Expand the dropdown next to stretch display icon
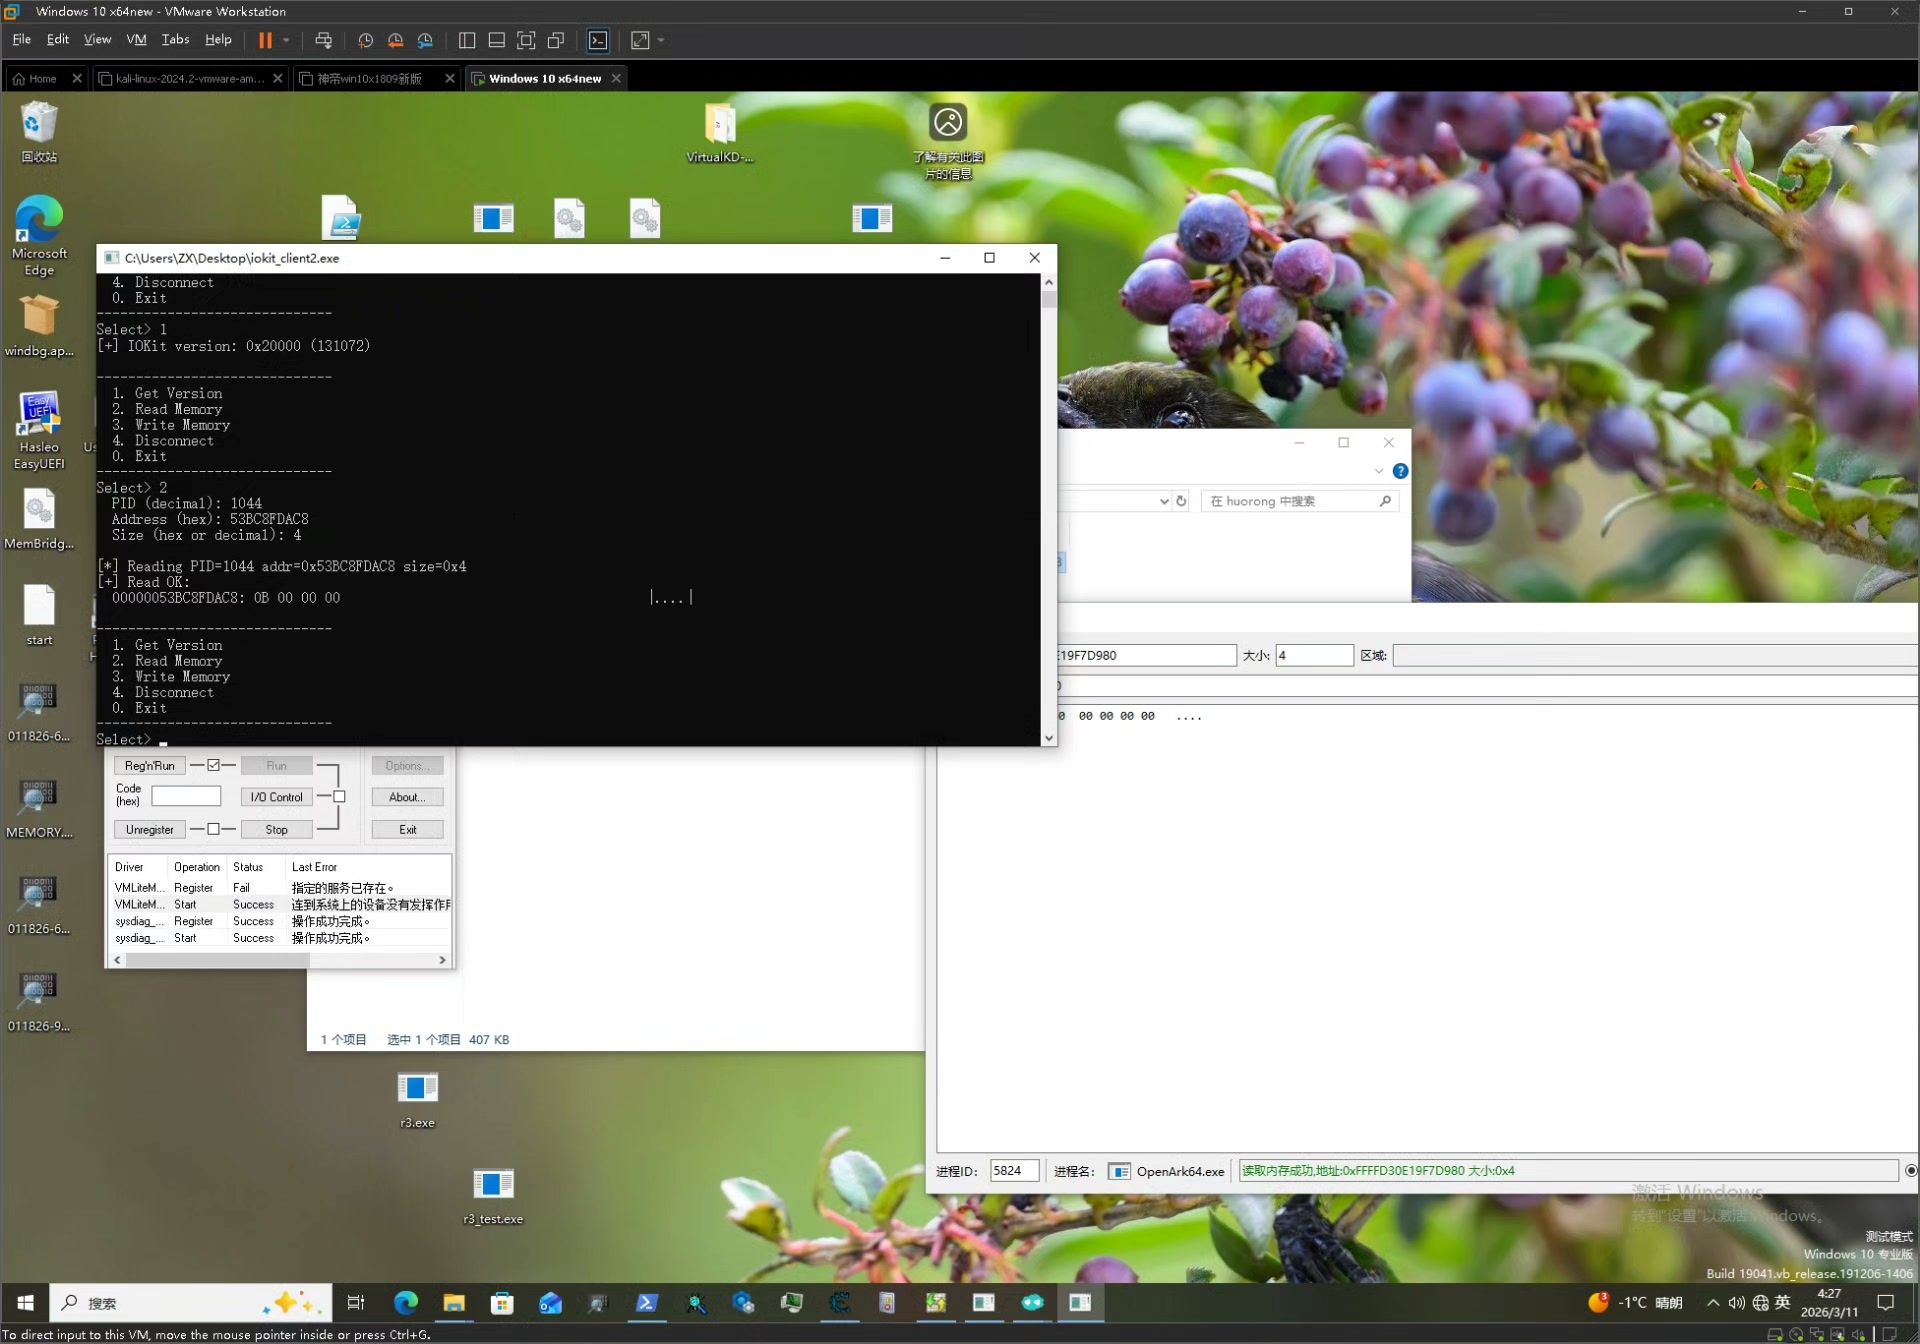 click(x=661, y=40)
